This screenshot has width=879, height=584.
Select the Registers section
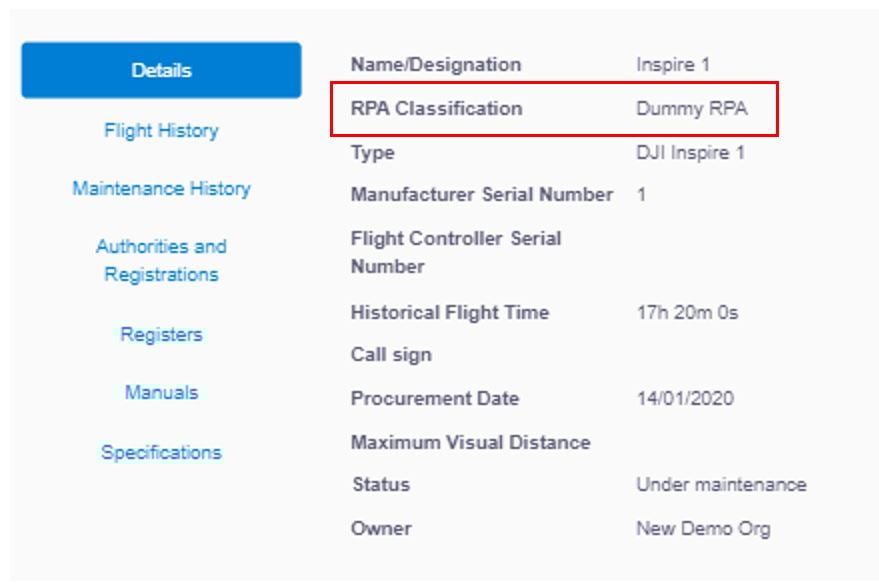161,335
